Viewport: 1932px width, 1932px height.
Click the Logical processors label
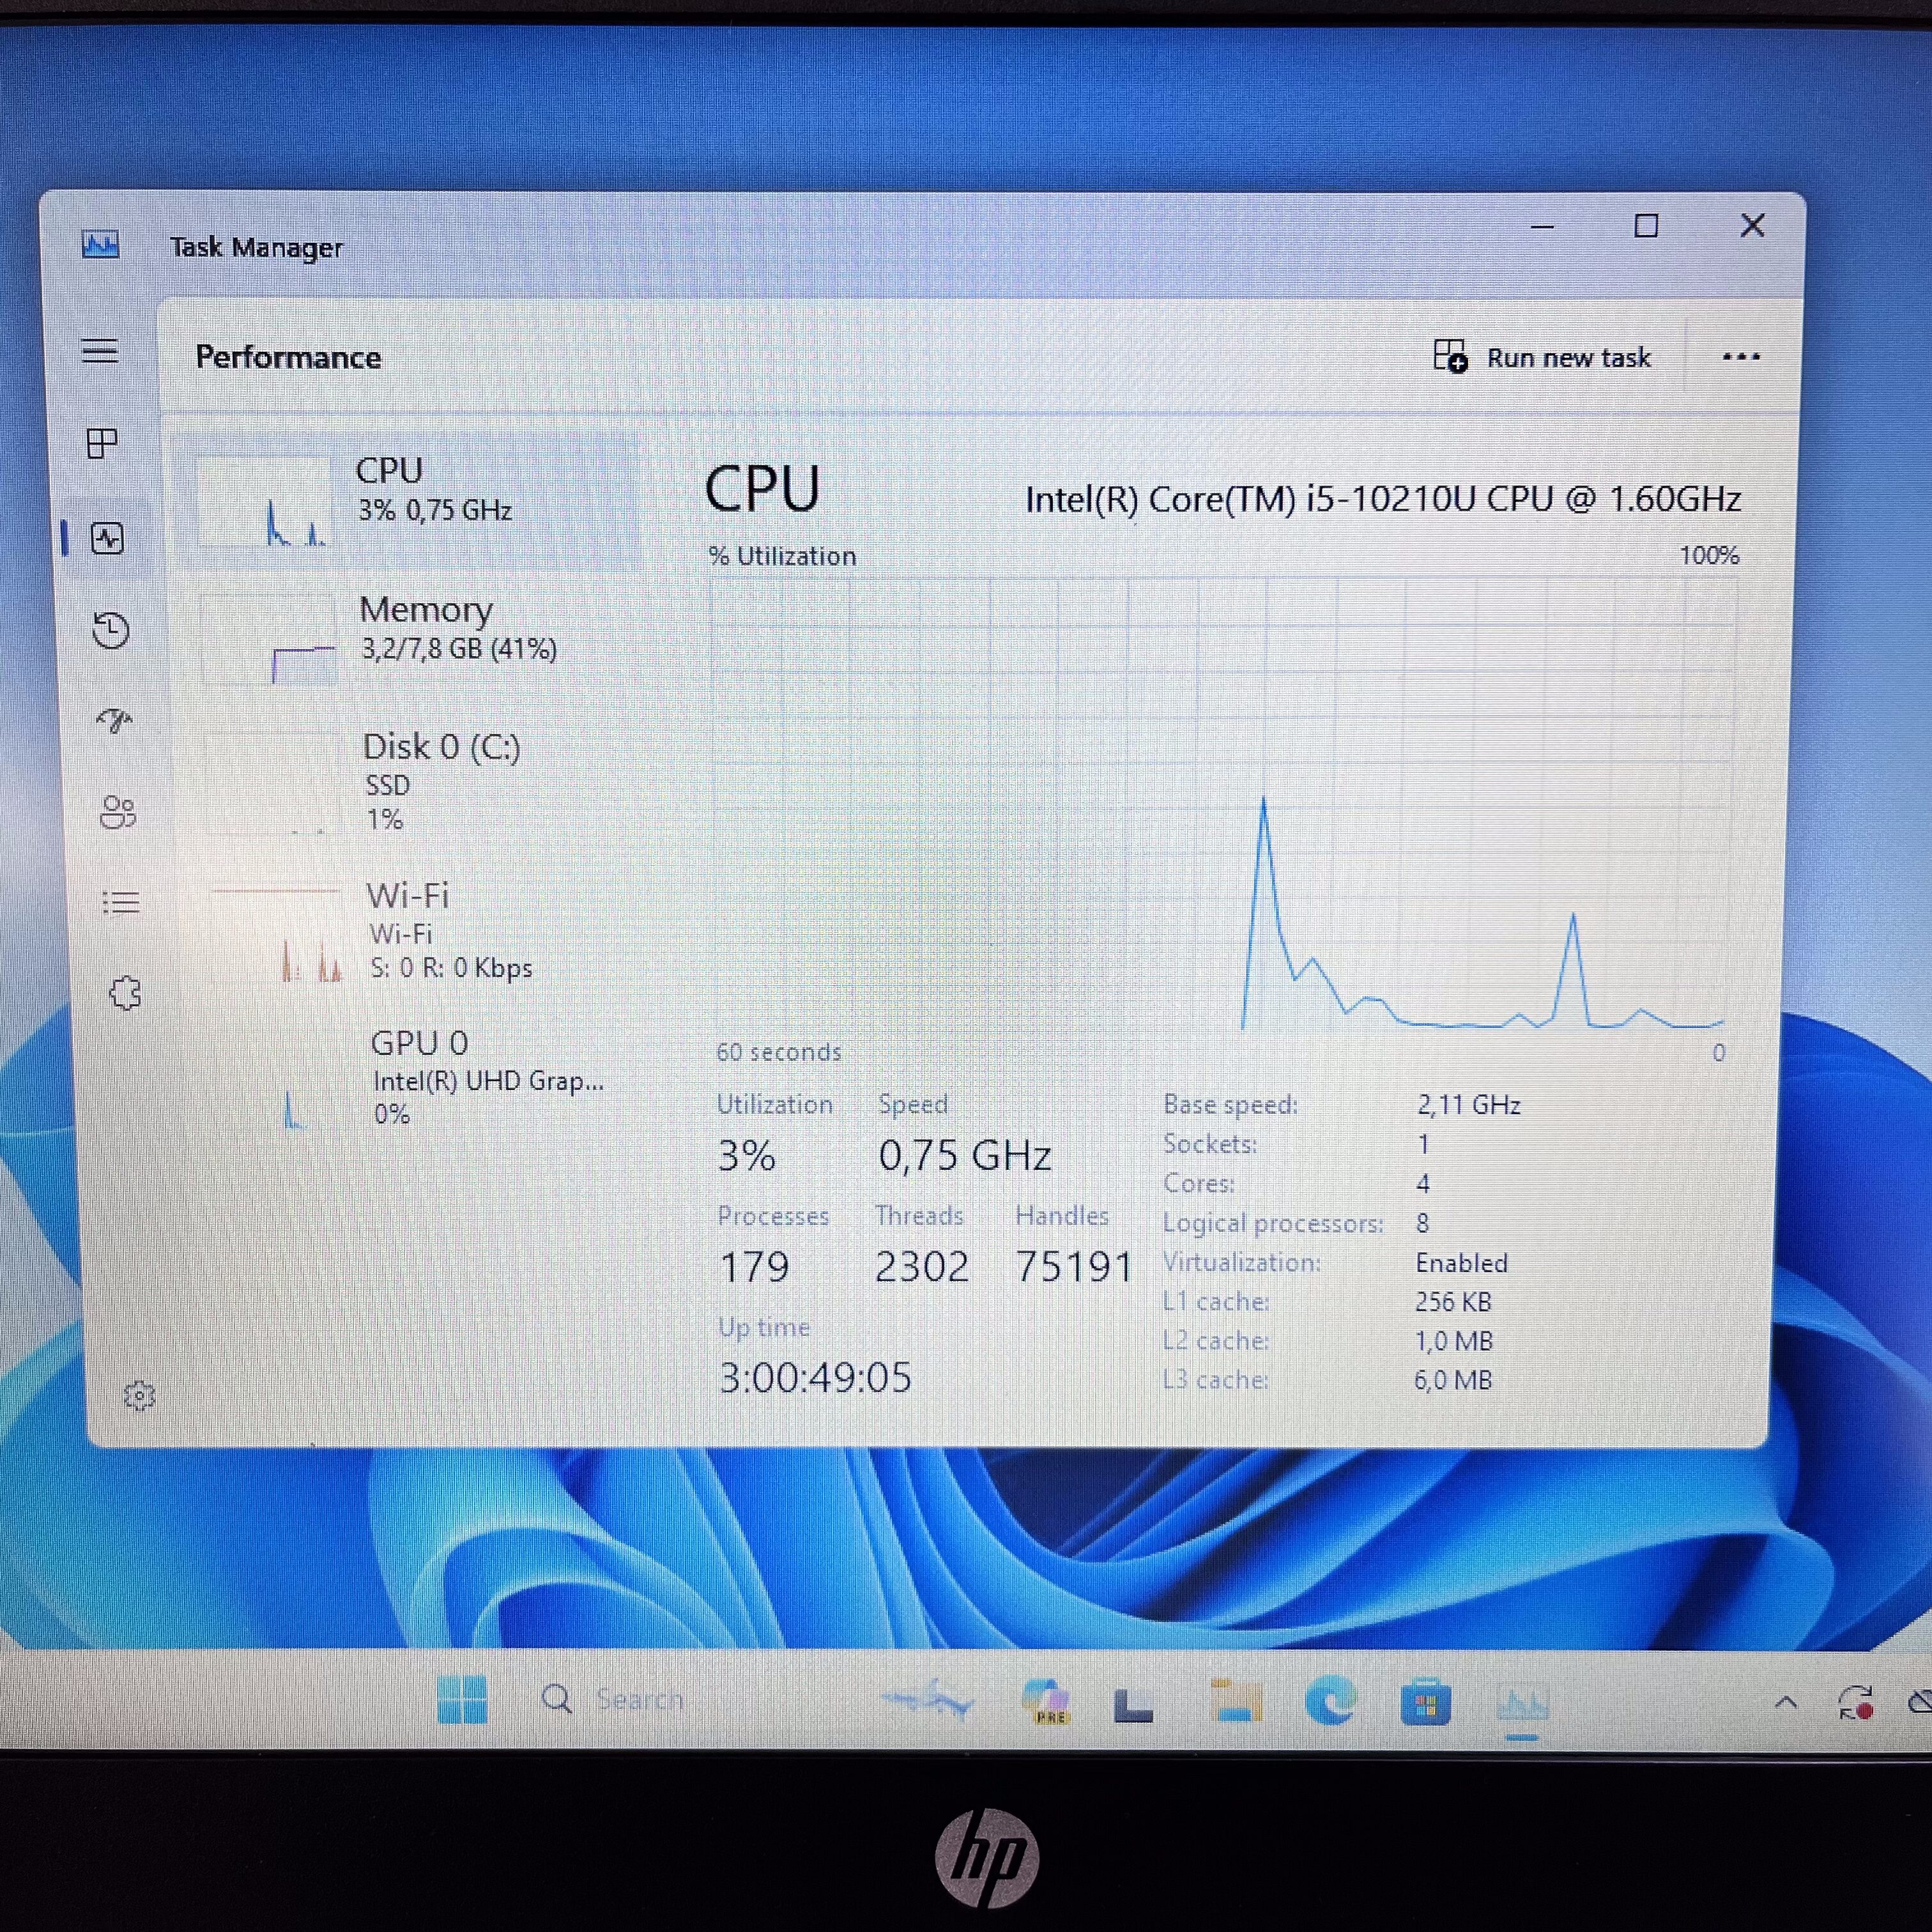[x=1273, y=1223]
